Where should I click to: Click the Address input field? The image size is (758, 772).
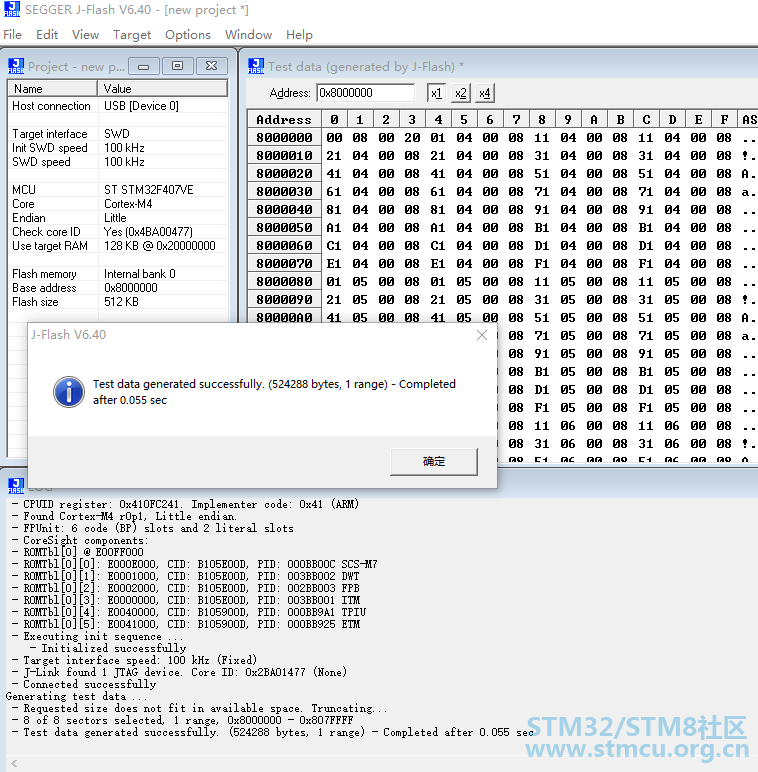pos(365,93)
